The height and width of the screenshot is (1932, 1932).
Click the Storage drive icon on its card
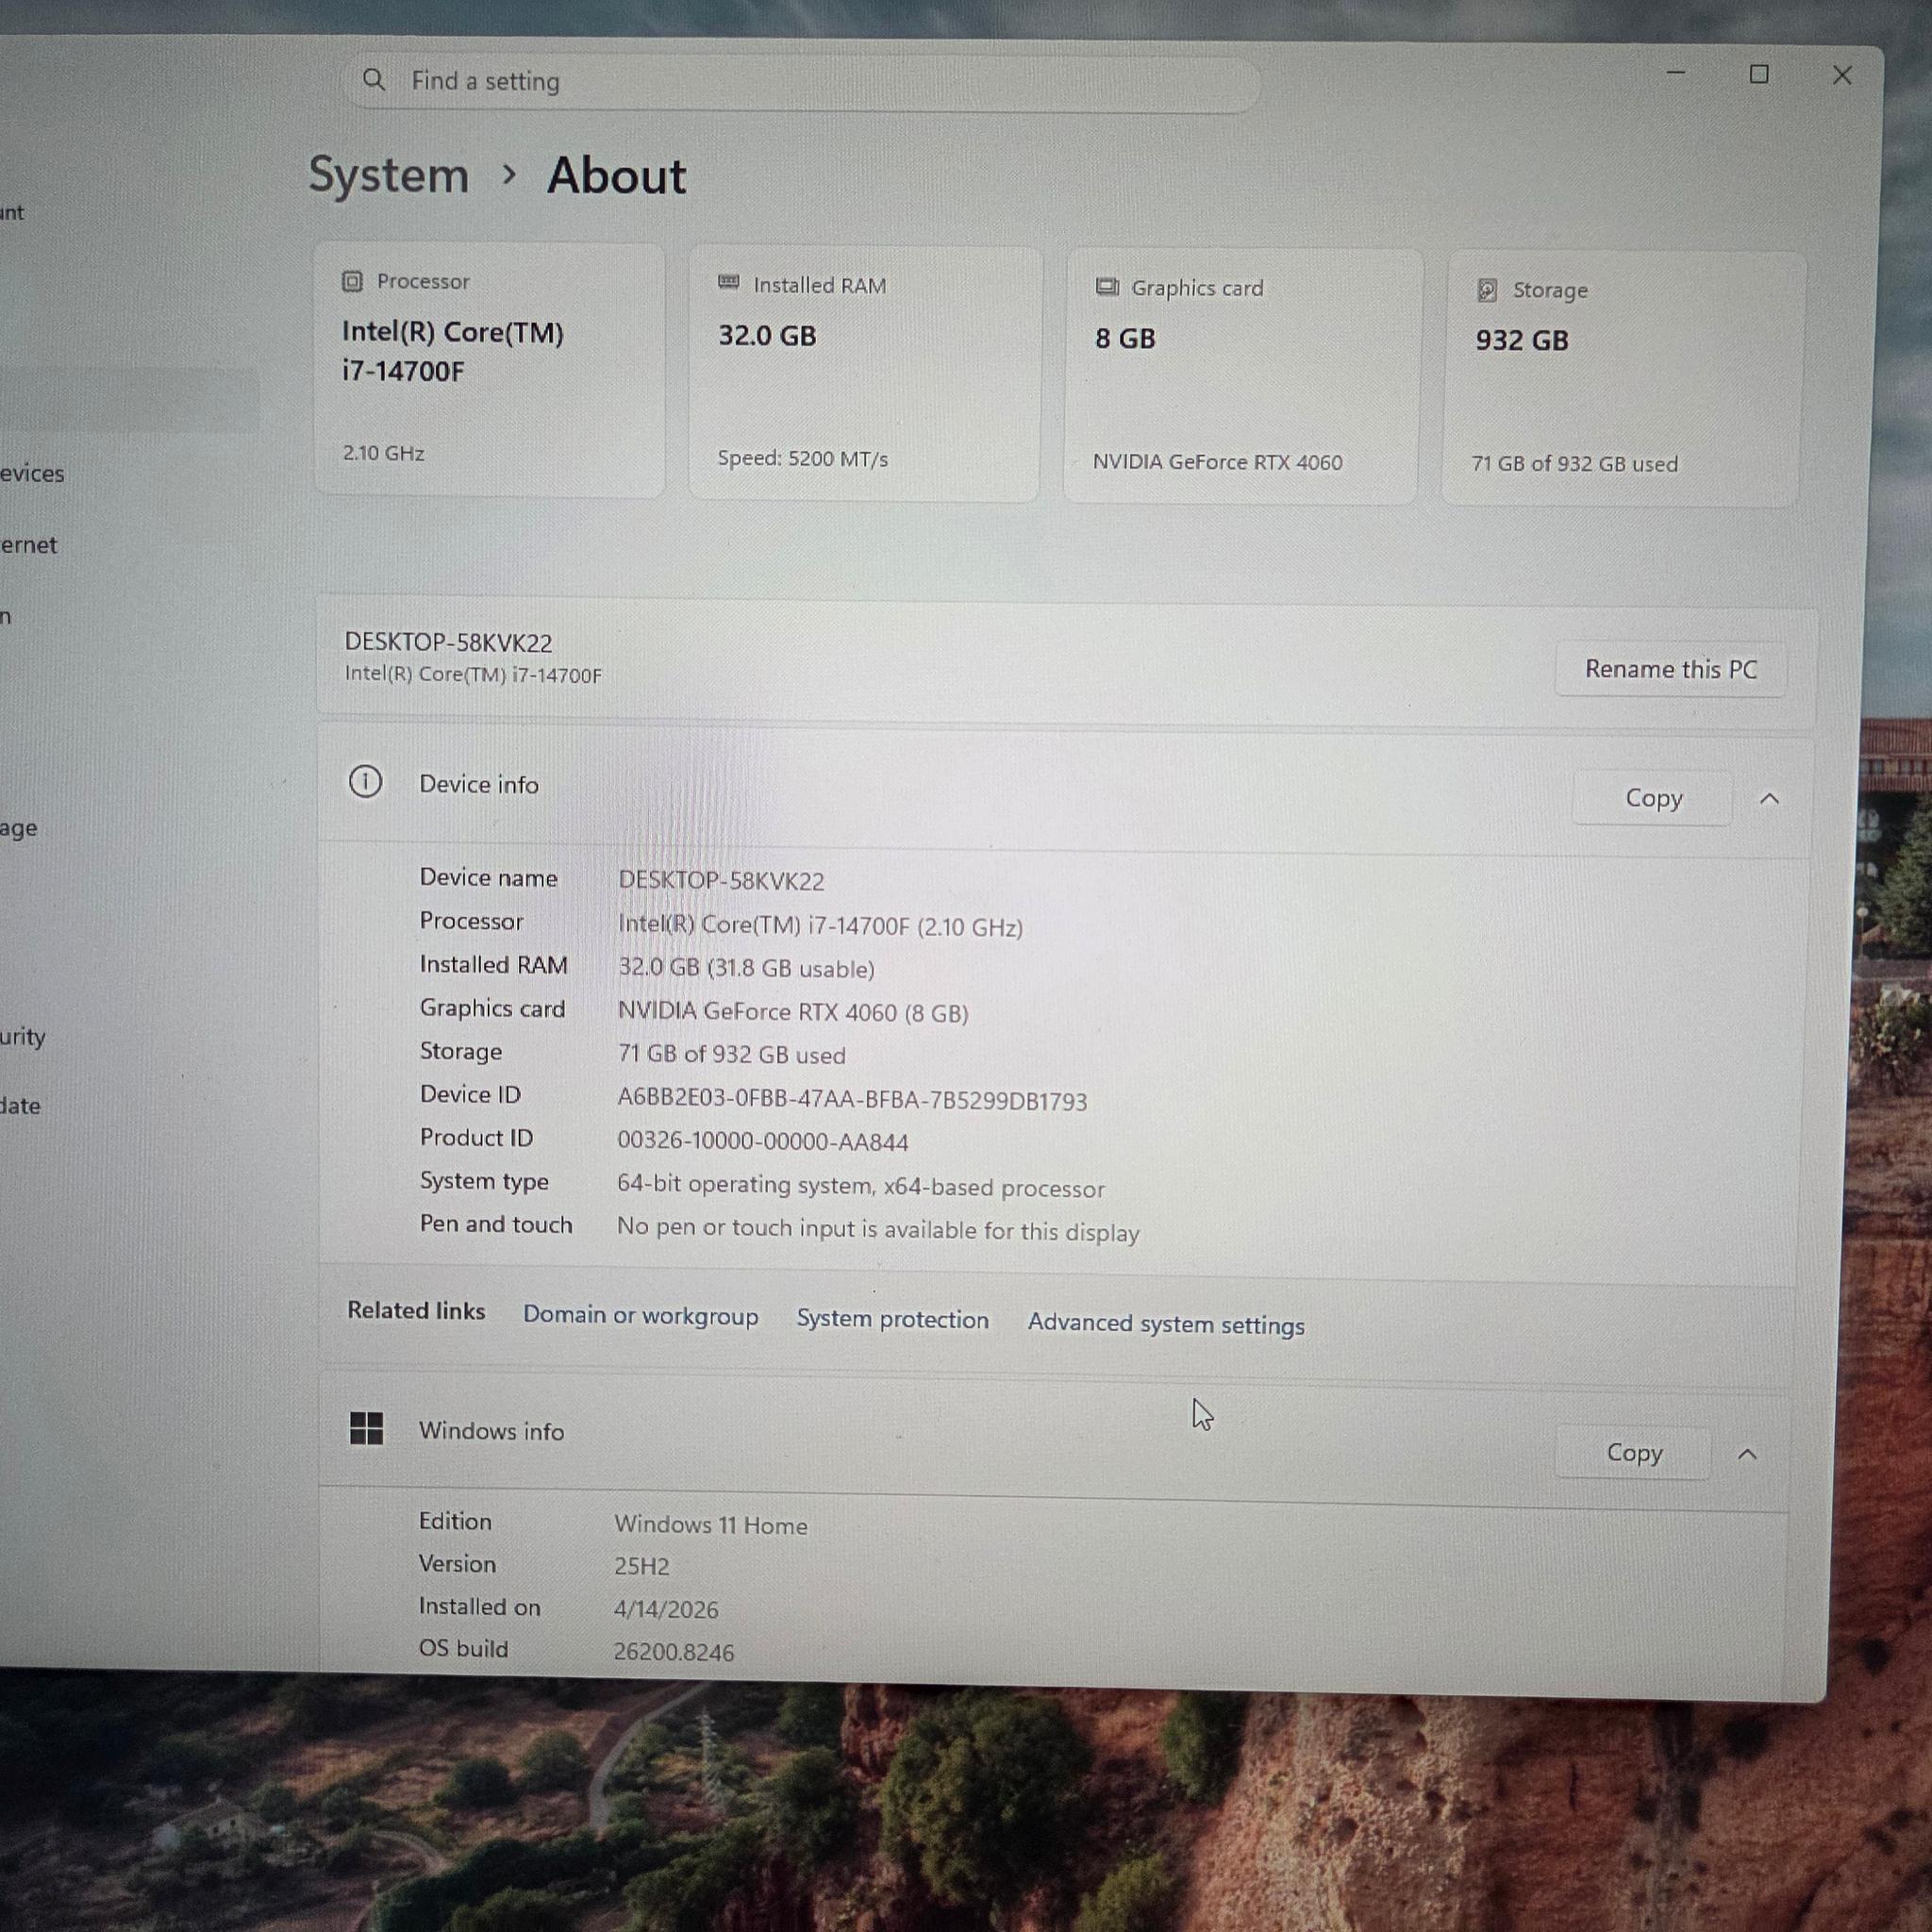coord(1487,290)
